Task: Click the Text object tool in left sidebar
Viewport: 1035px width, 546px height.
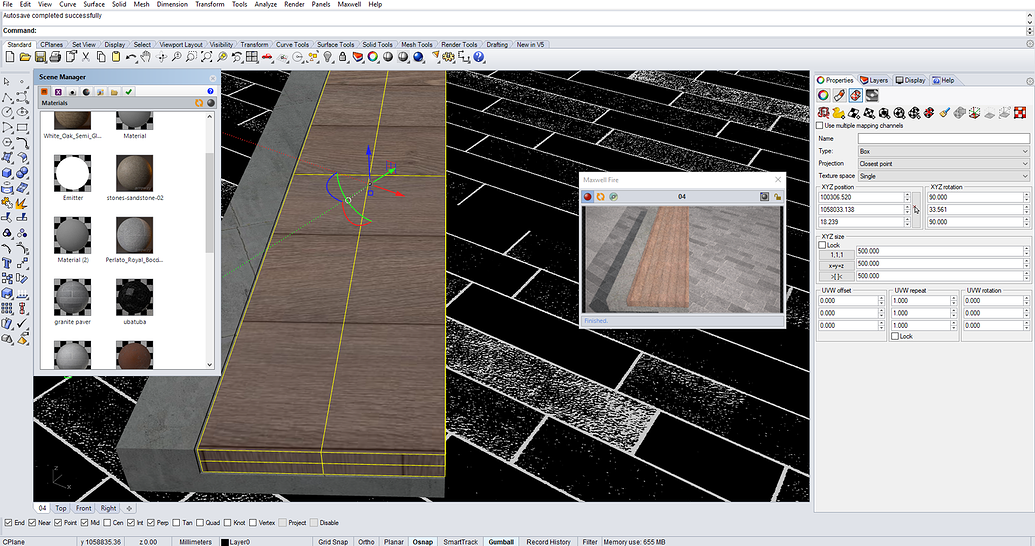Action: (x=8, y=263)
